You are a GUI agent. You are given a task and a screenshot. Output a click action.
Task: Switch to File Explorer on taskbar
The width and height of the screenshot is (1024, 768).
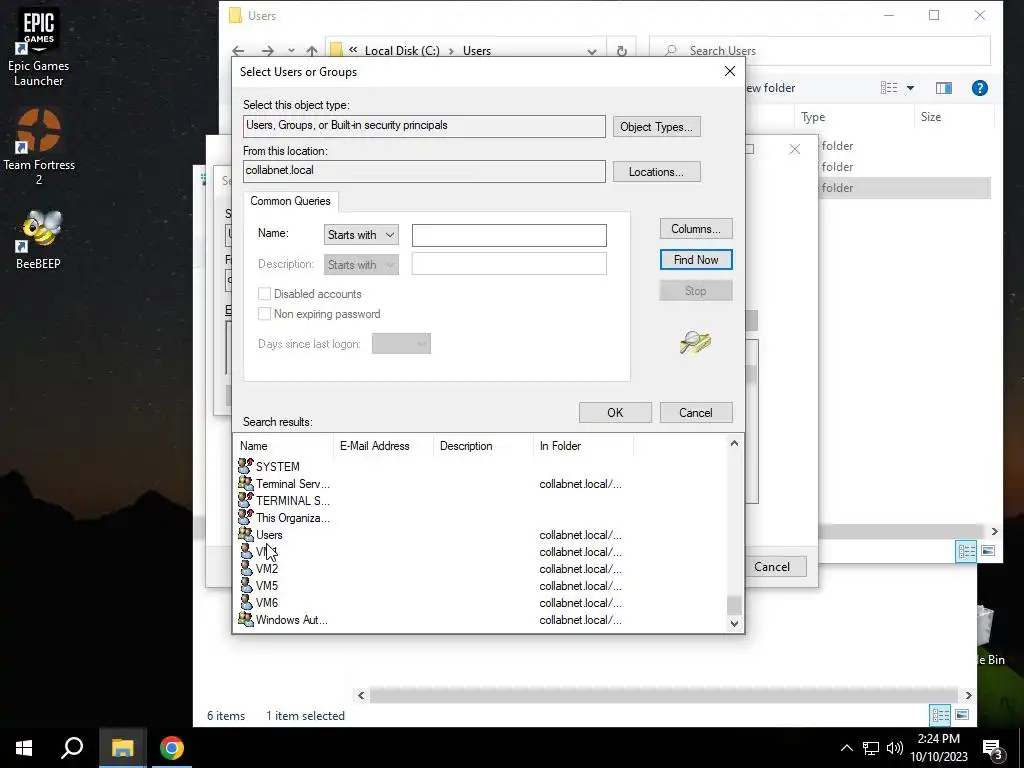(x=122, y=748)
